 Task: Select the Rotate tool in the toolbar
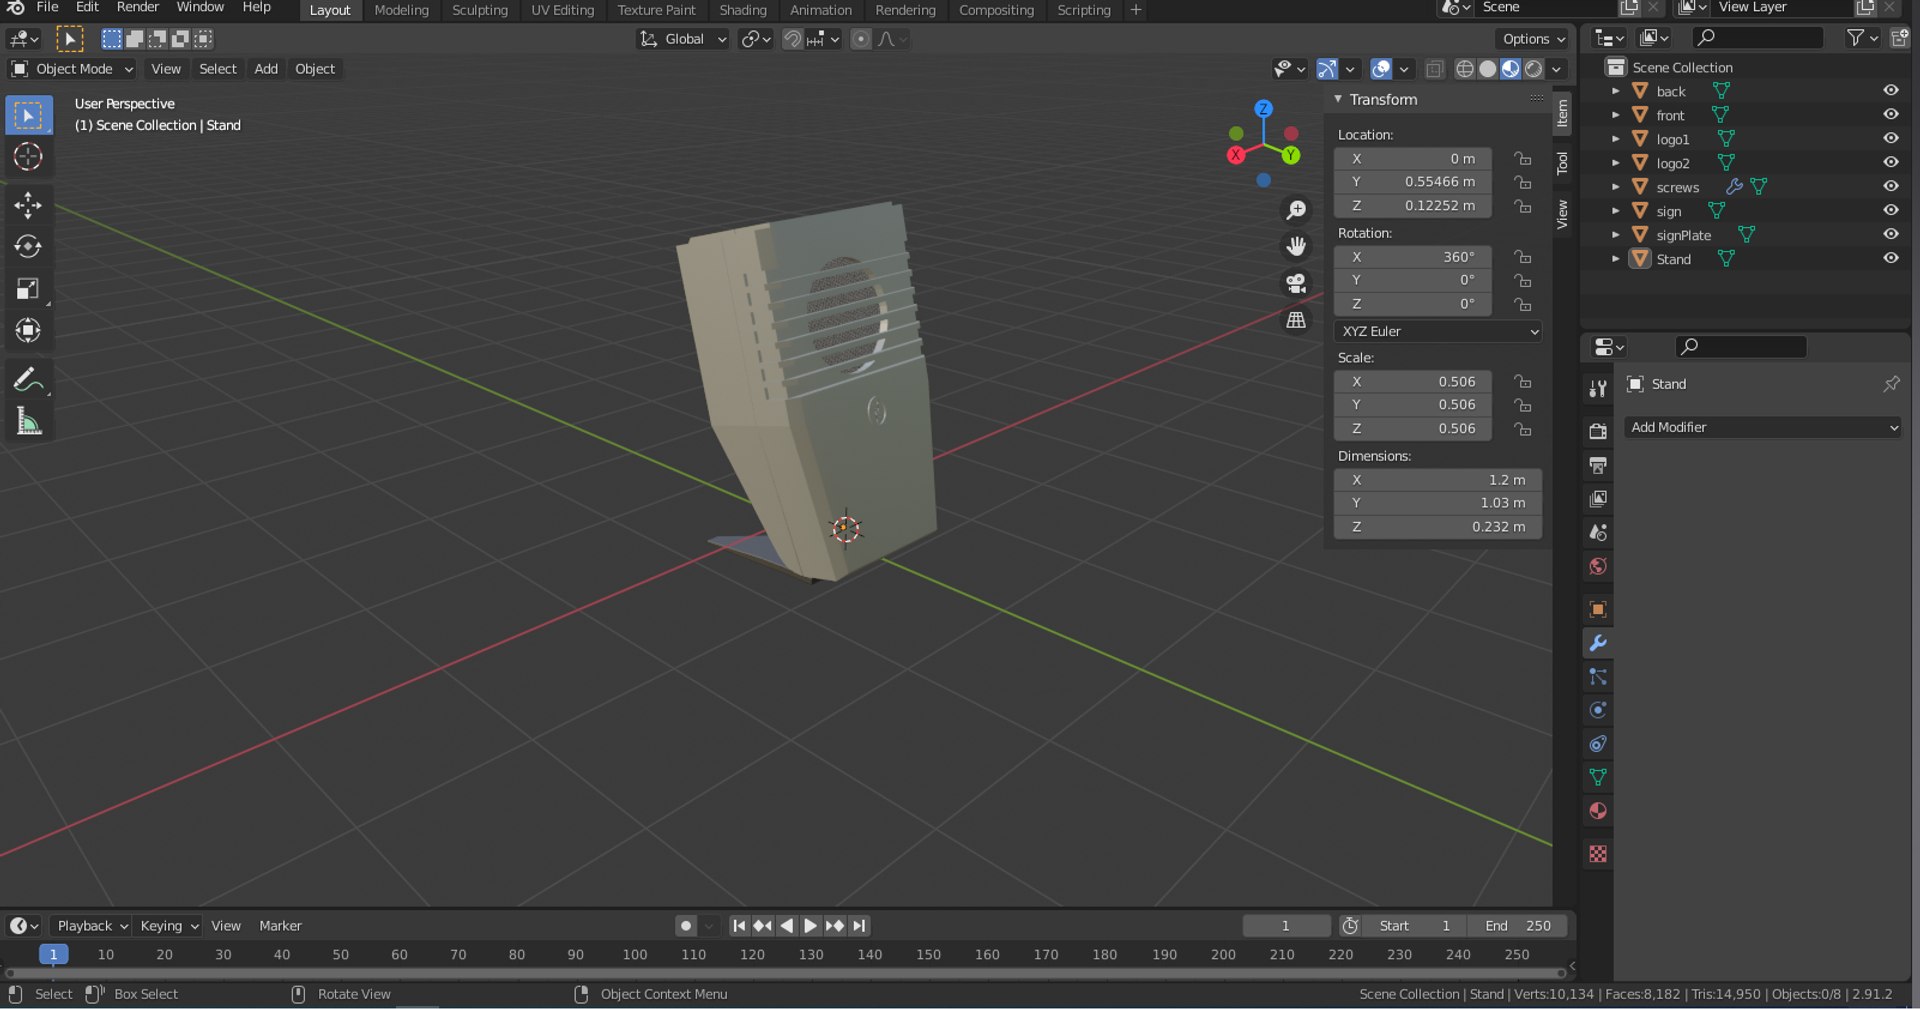click(28, 247)
